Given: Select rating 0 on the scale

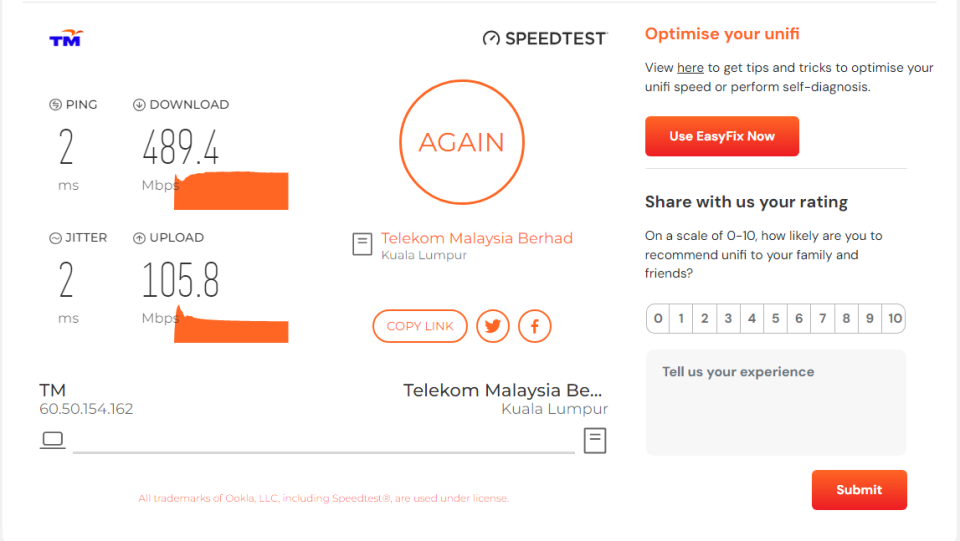Looking at the screenshot, I should [658, 318].
